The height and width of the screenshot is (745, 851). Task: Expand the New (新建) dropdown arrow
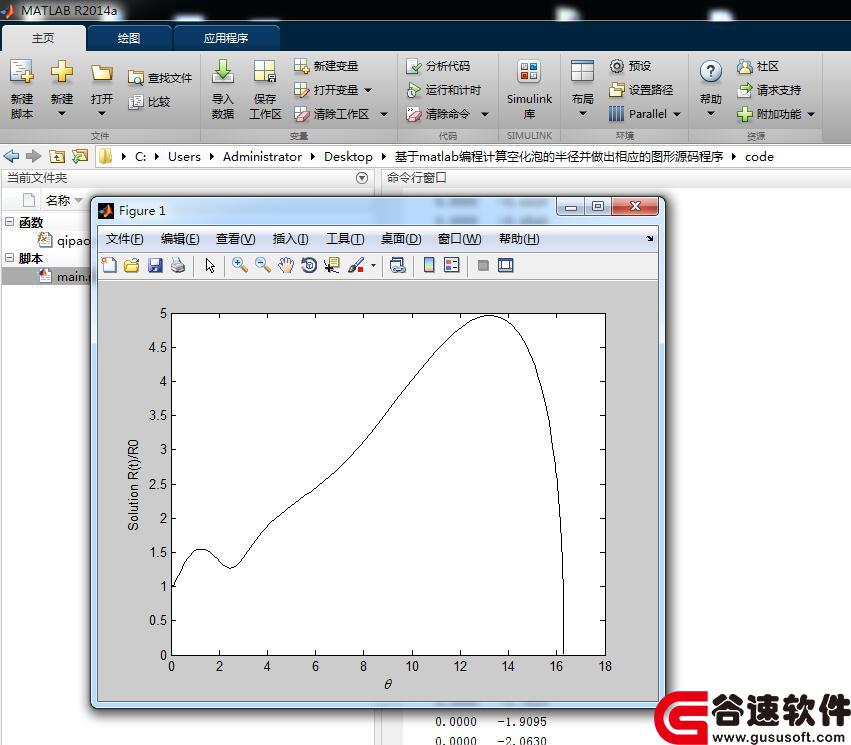[x=61, y=114]
